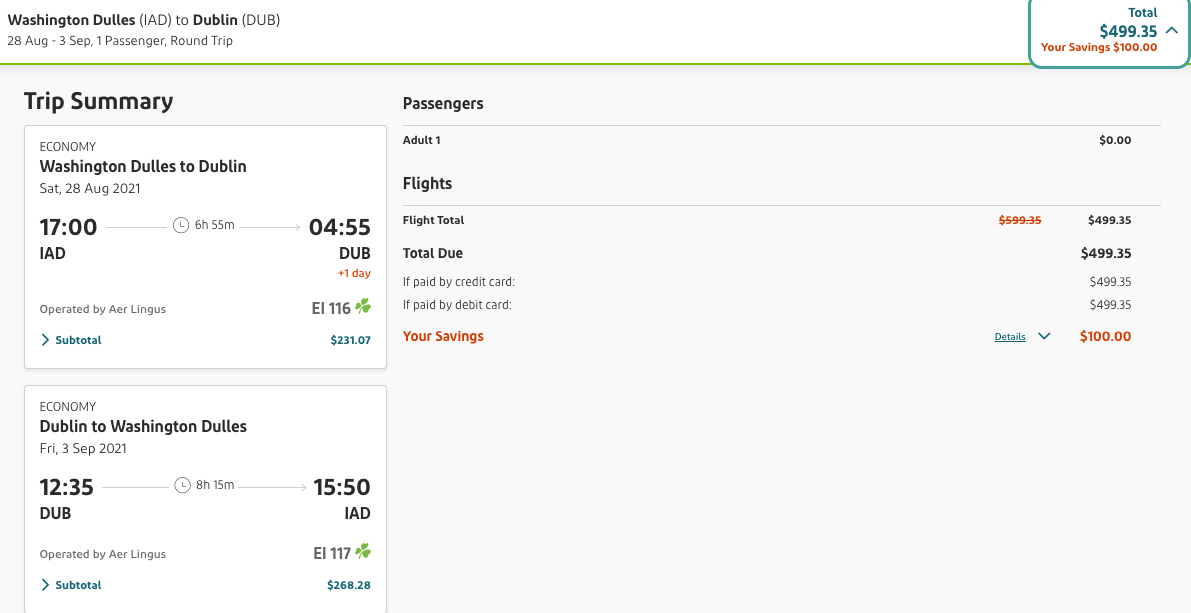Viewport: 1191px width, 613px height.
Task: Click the return subtotal amount $268.28
Action: tap(348, 585)
